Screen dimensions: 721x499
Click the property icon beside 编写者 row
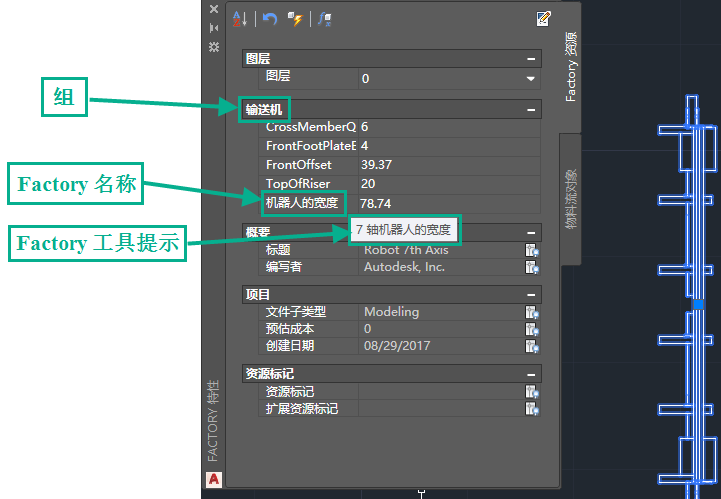pyautogui.click(x=532, y=267)
